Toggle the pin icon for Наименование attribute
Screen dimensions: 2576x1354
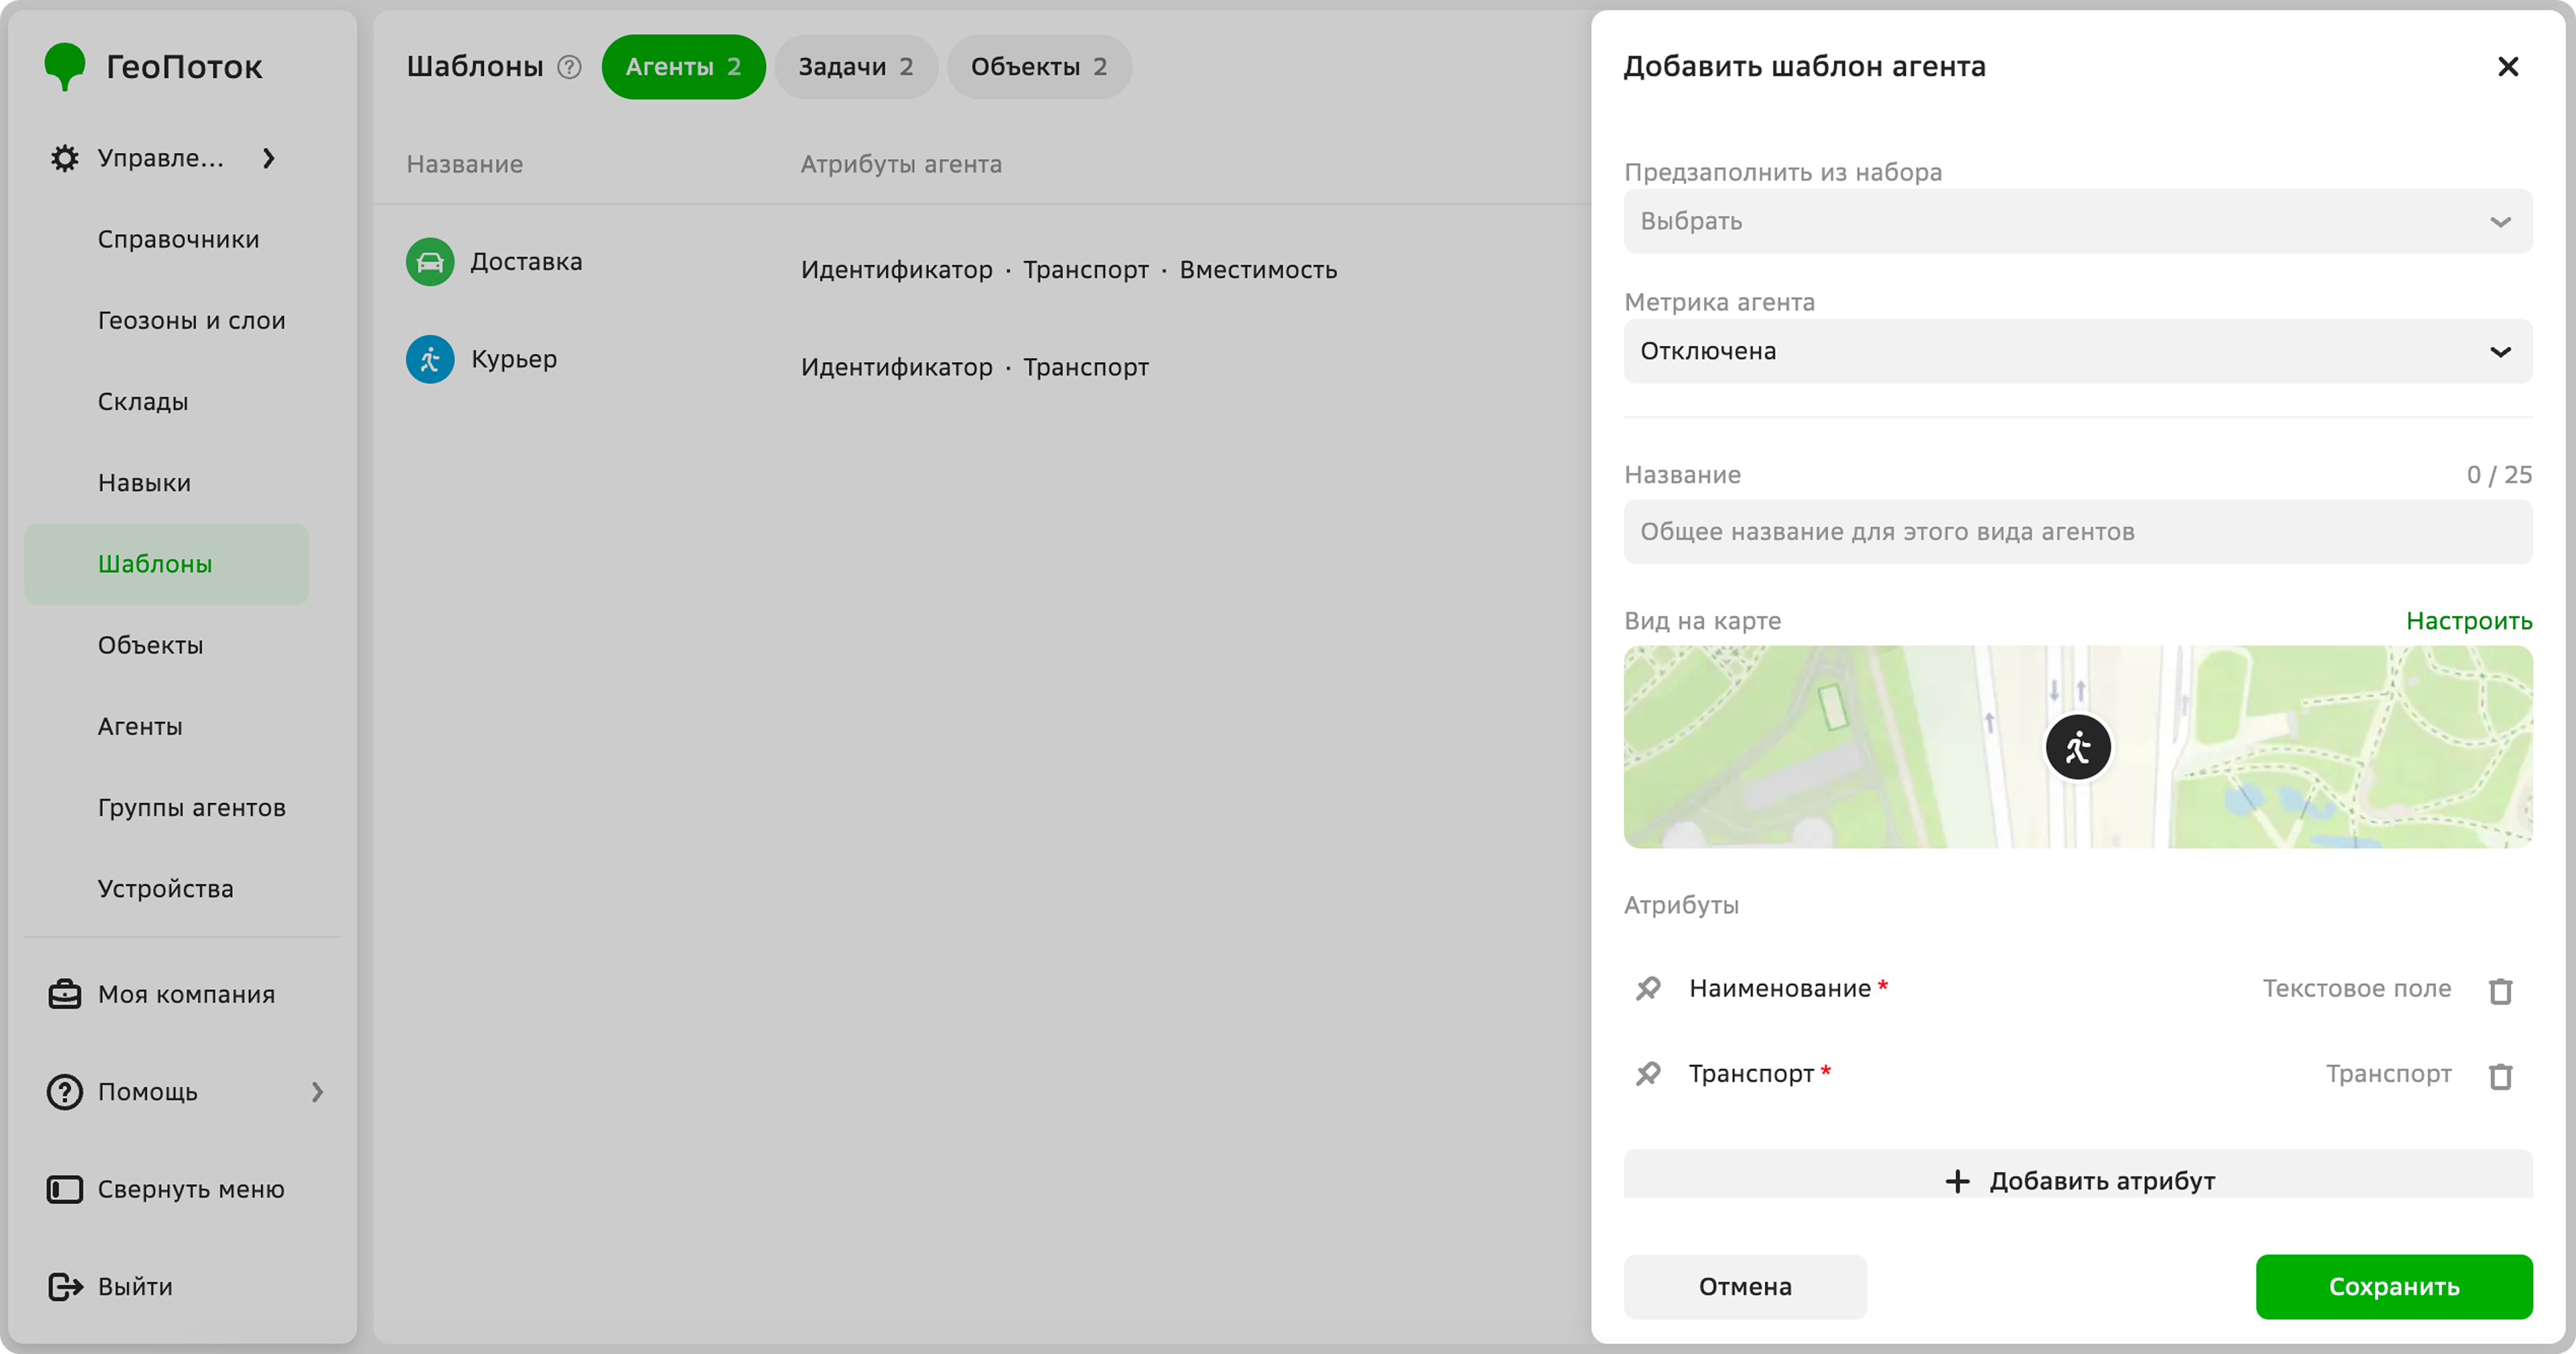coord(1648,989)
